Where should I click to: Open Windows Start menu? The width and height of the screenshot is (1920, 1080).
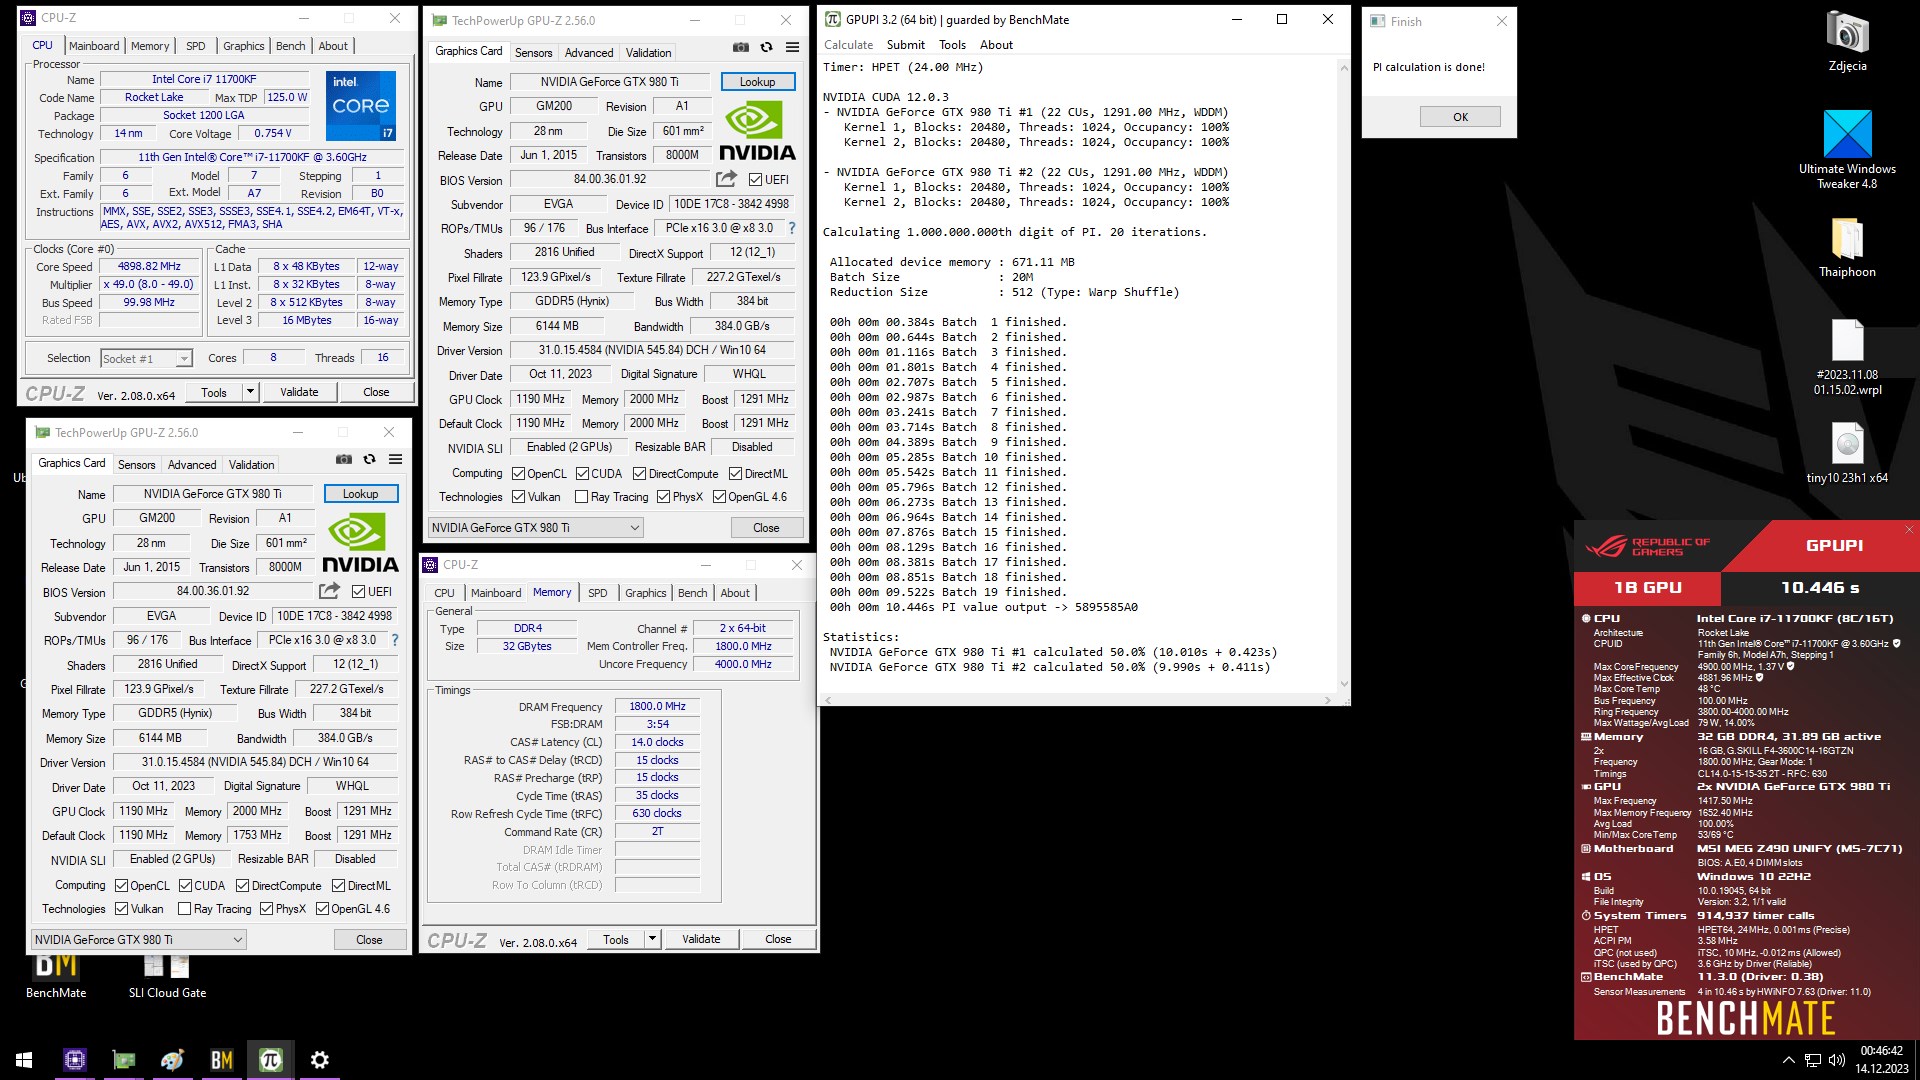[24, 1060]
